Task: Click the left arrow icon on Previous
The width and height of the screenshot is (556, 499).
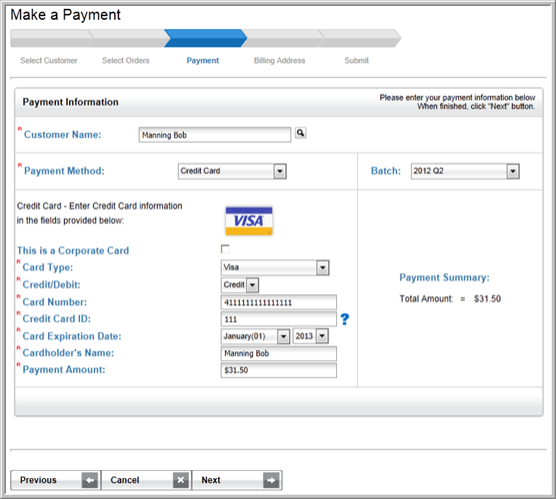Action: pyautogui.click(x=90, y=480)
